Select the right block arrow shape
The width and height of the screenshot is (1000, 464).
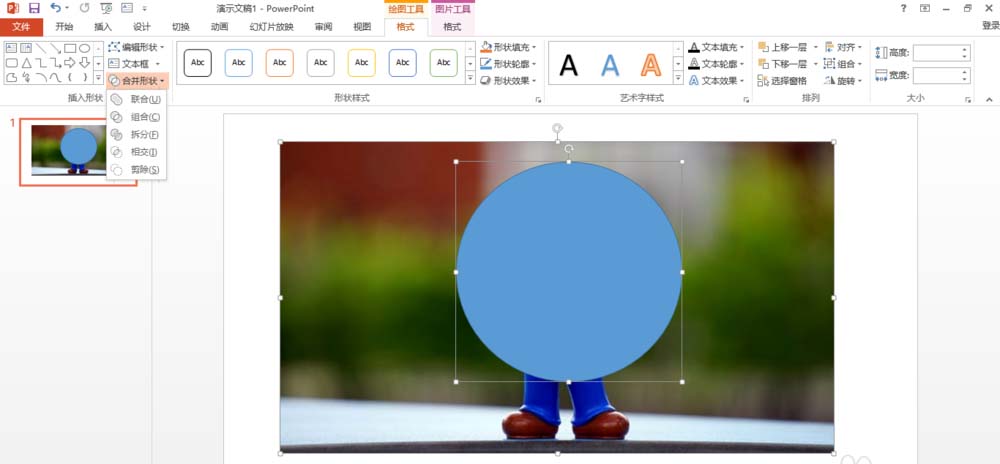click(70, 63)
